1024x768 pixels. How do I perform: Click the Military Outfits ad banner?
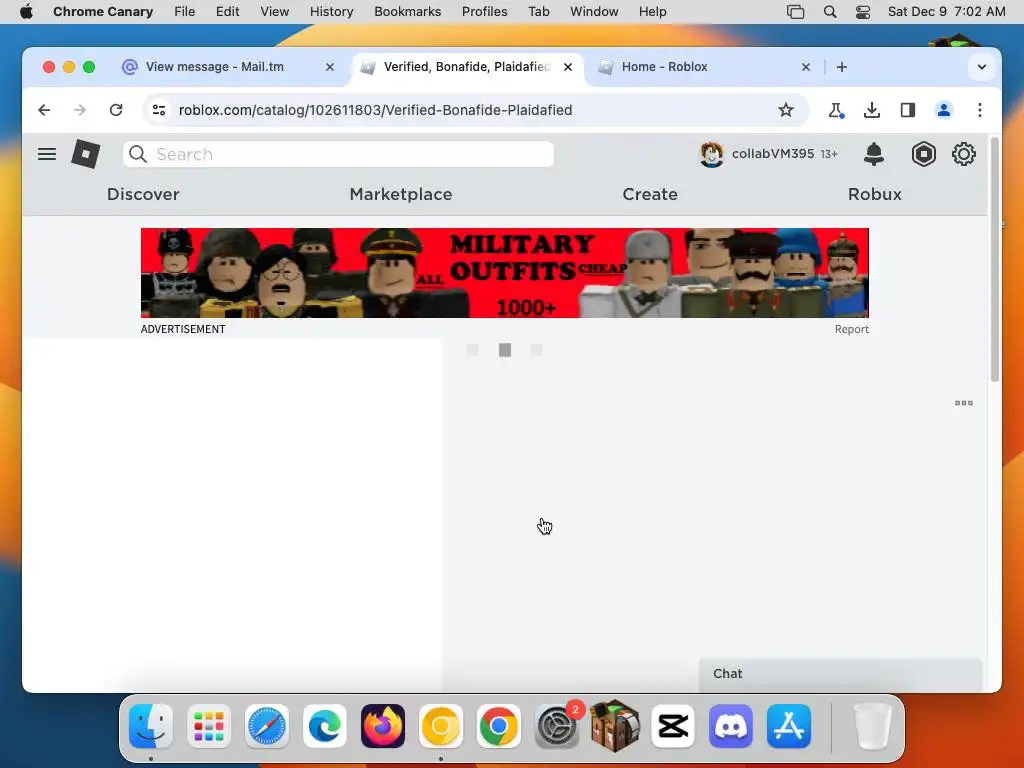pyautogui.click(x=505, y=273)
